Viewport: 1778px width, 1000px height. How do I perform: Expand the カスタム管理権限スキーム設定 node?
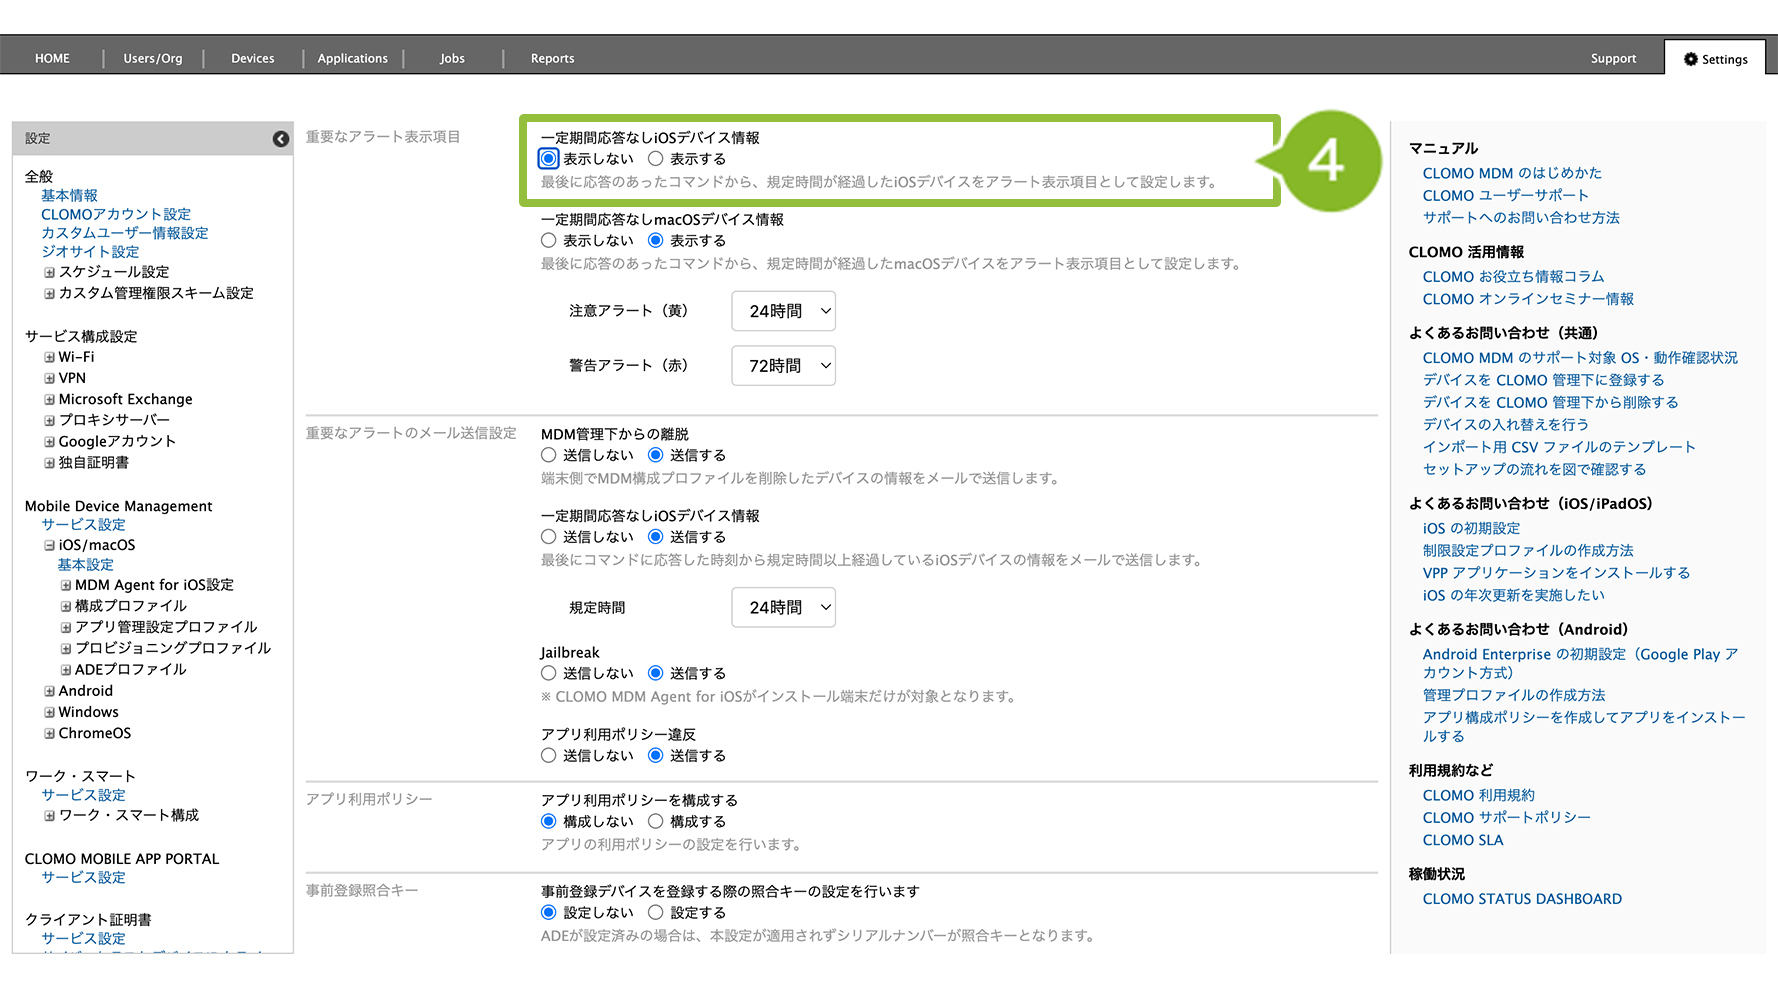pos(49,293)
